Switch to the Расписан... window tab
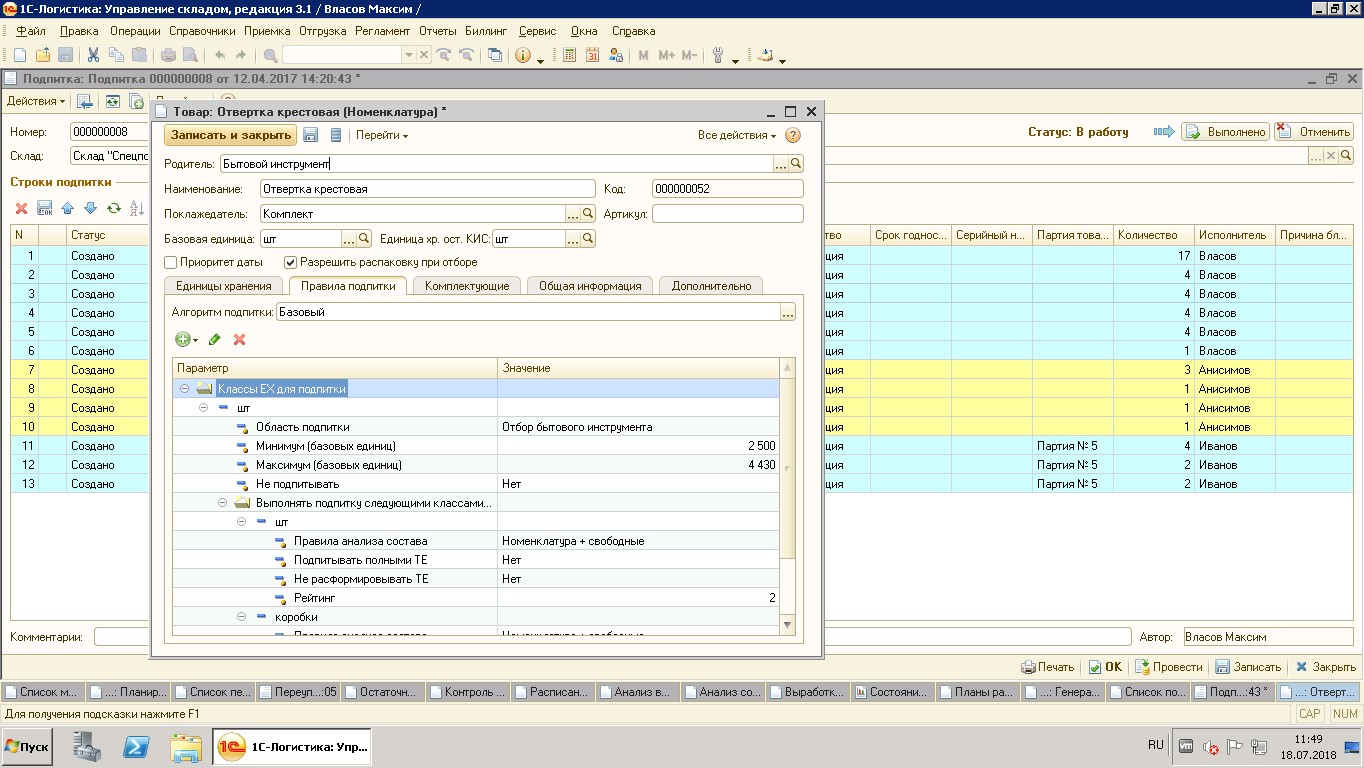1364x768 pixels. click(552, 691)
